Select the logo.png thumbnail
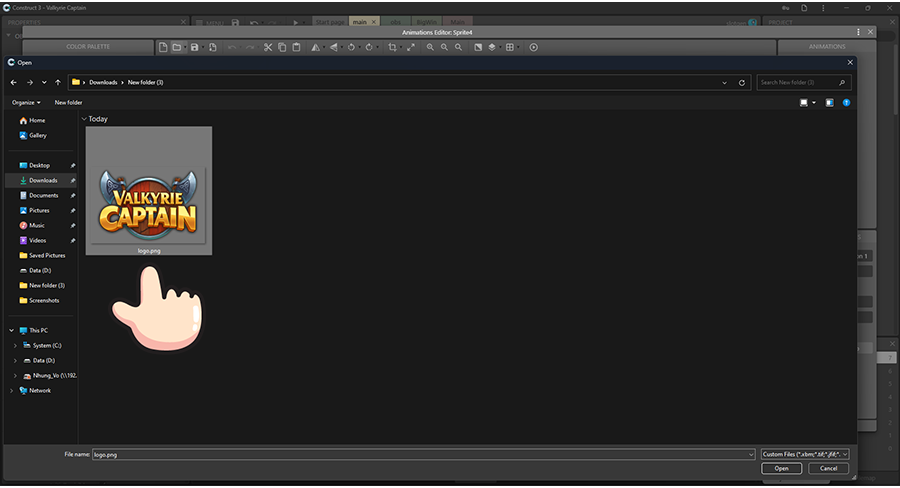The image size is (900, 488). 148,190
